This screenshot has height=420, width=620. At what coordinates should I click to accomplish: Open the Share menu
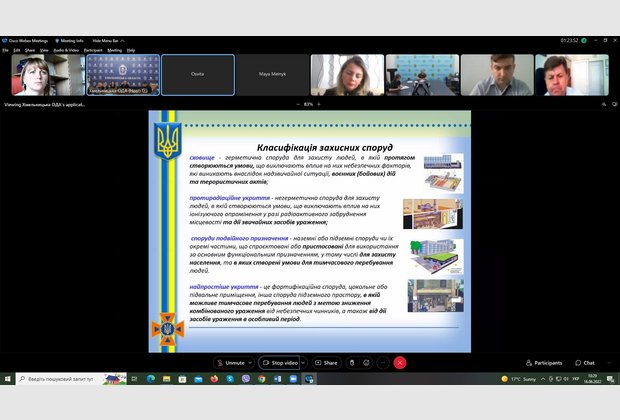point(30,50)
